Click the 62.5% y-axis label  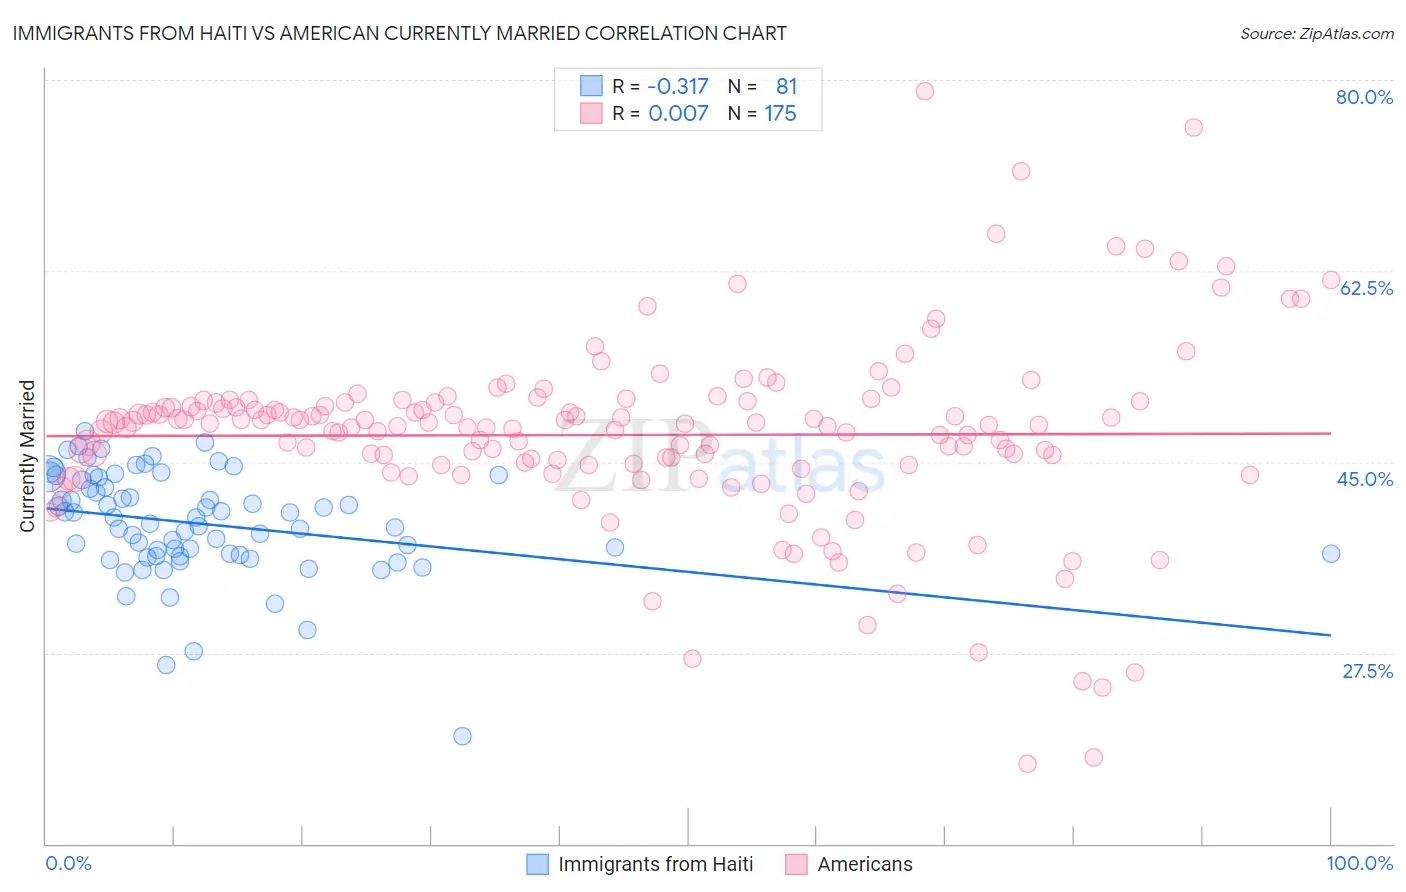tap(1366, 288)
